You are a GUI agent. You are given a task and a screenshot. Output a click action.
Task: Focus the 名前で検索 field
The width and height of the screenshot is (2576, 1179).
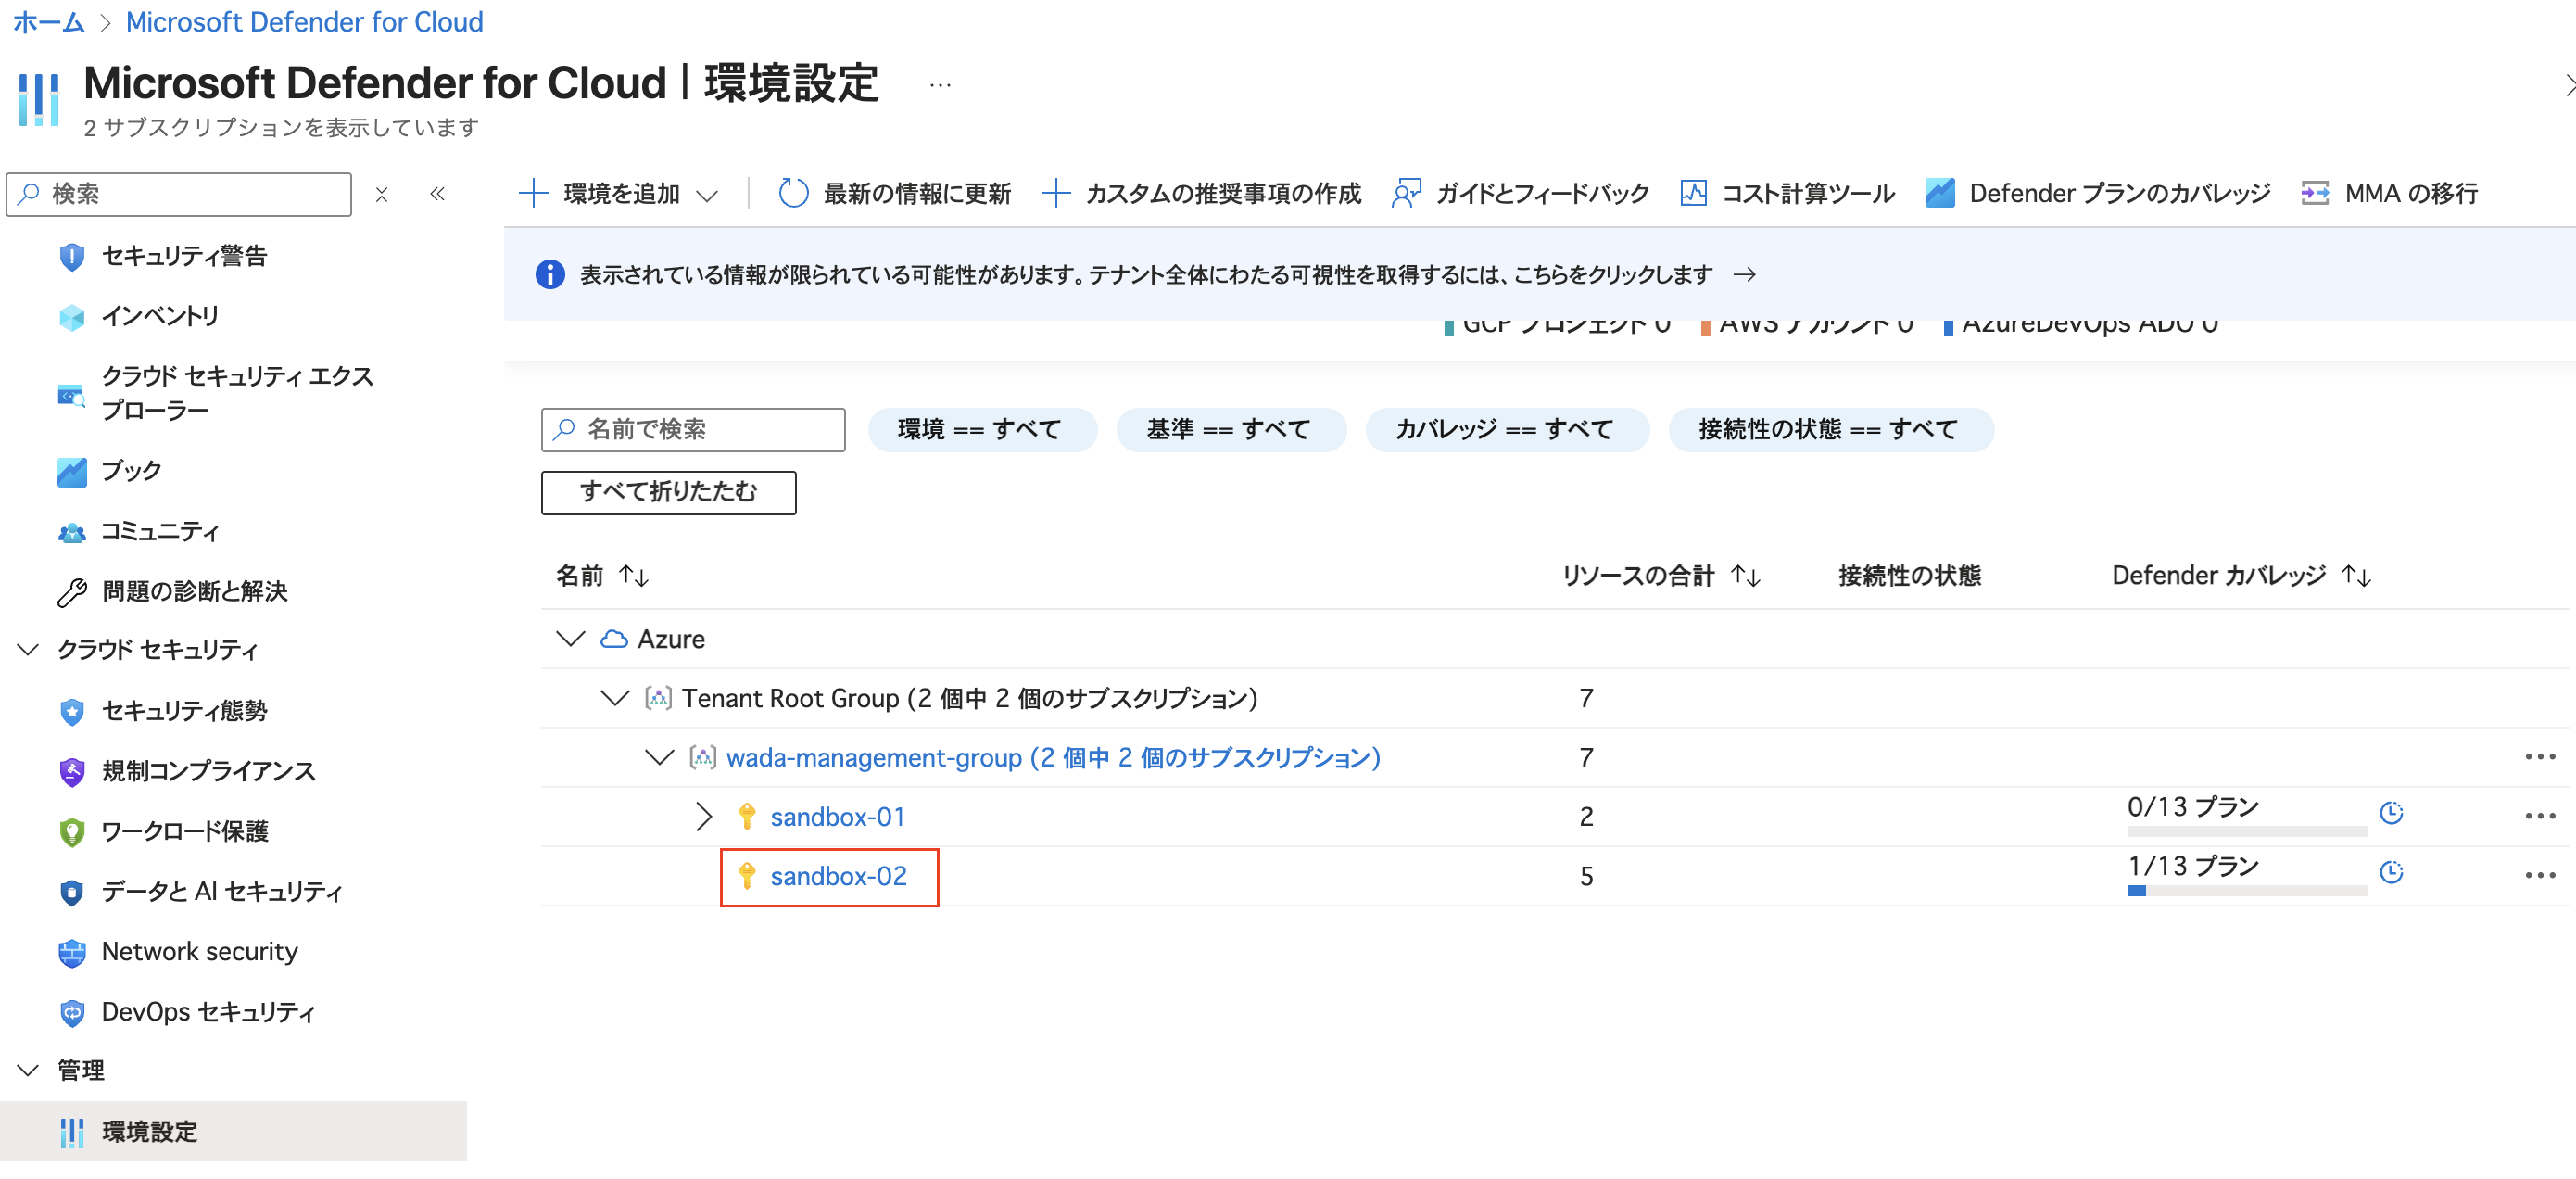[693, 430]
